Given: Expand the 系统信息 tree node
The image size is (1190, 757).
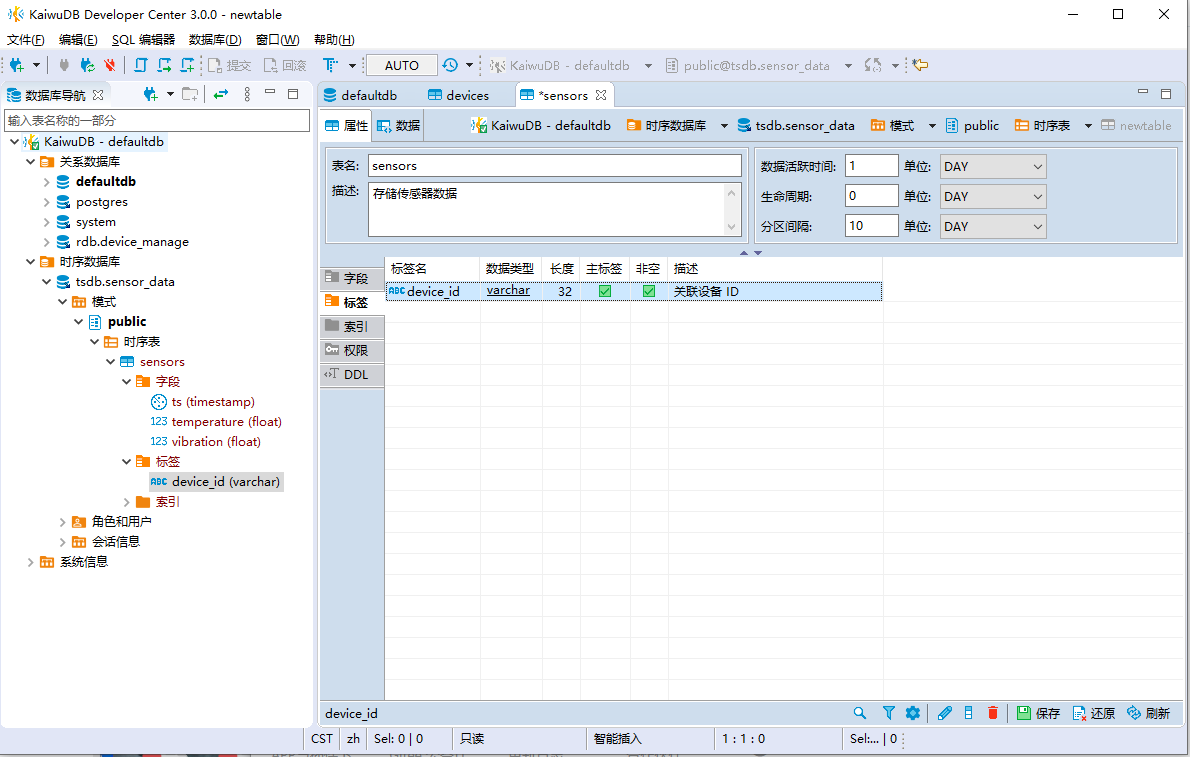Looking at the screenshot, I should 30,562.
